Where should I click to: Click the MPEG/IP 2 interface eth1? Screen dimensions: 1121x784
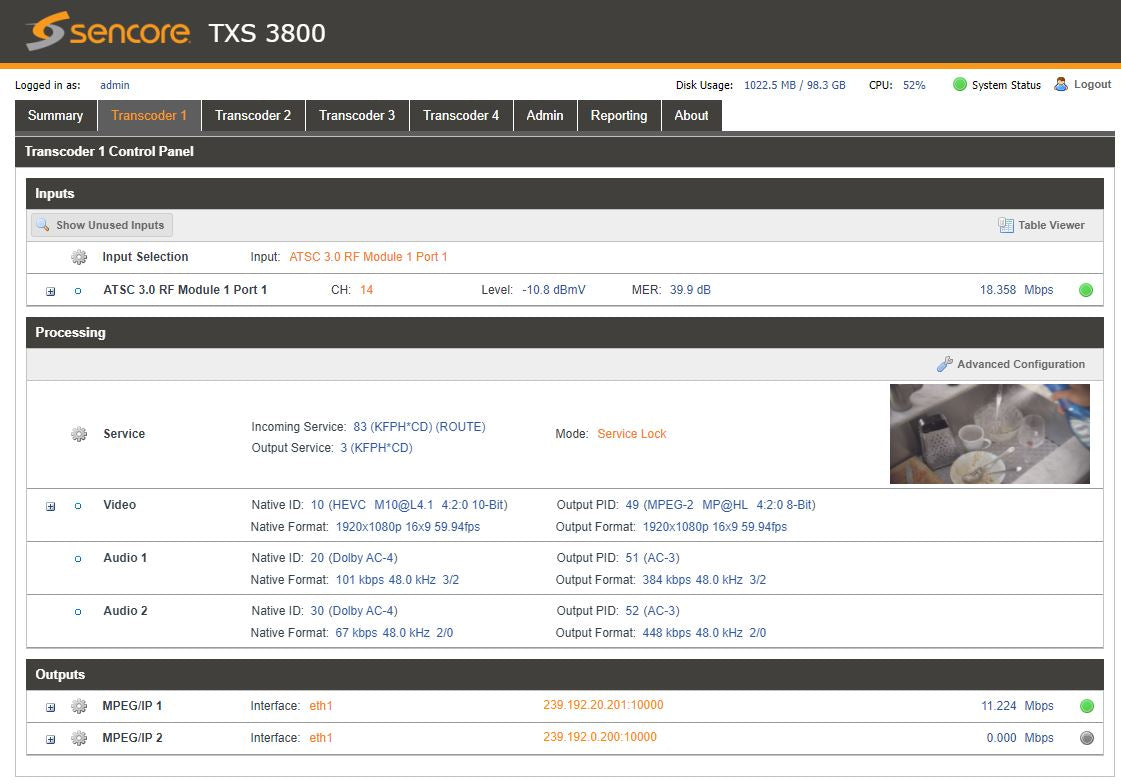coord(320,738)
